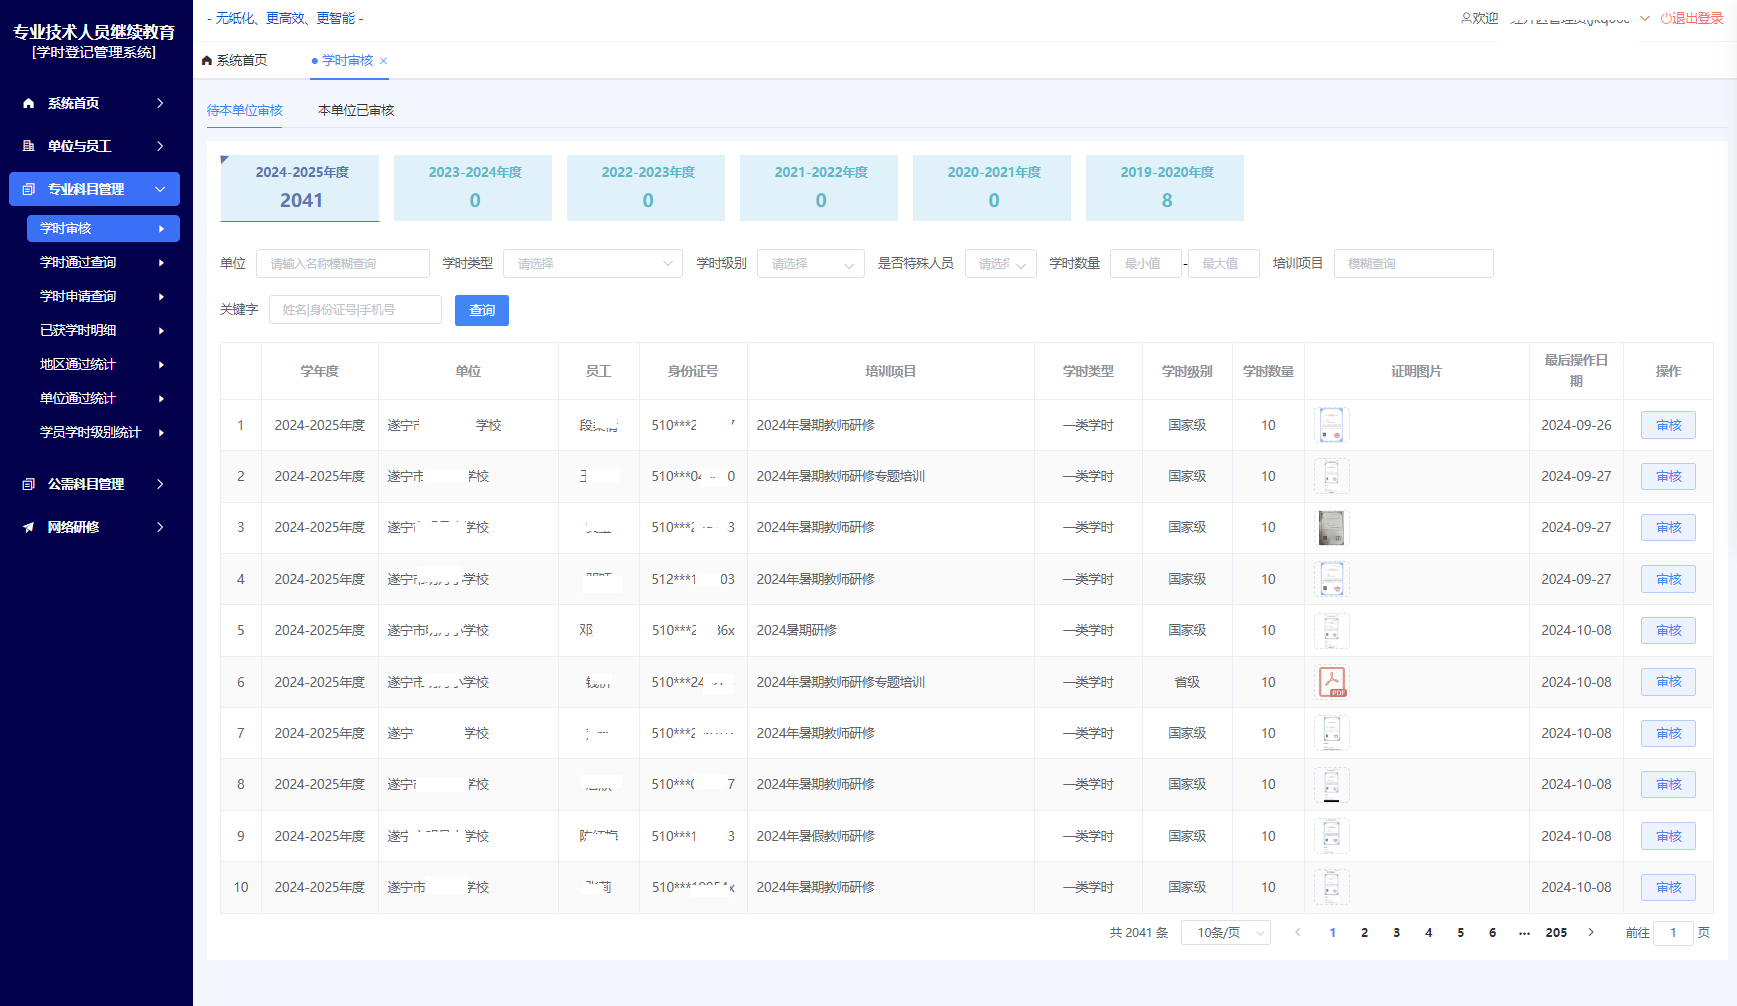Focus the 最小值 hours input

pos(1146,263)
